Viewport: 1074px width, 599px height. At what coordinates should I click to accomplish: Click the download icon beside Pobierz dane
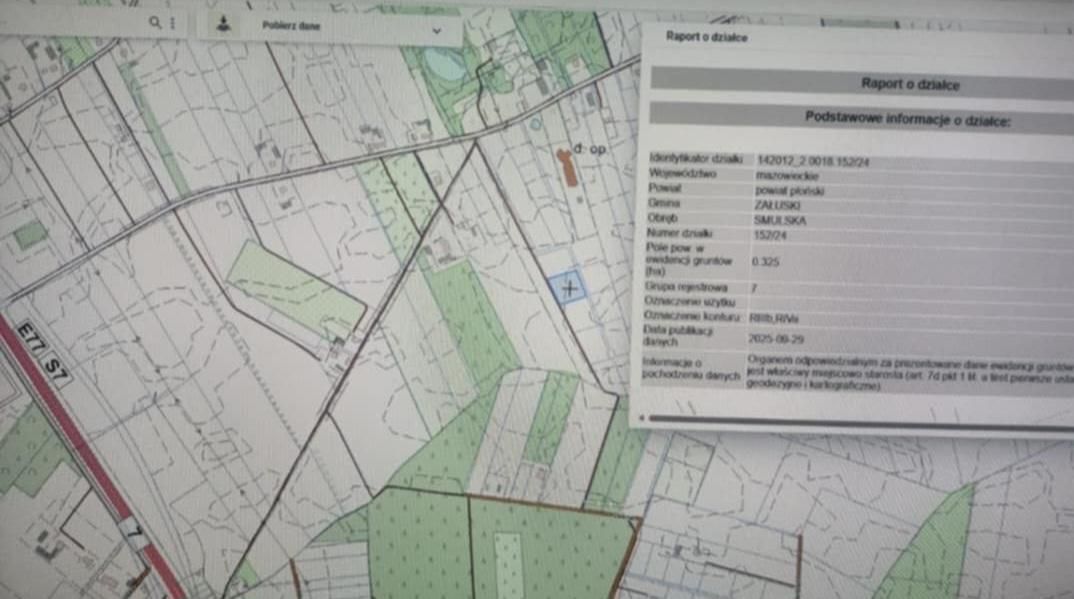[223, 24]
